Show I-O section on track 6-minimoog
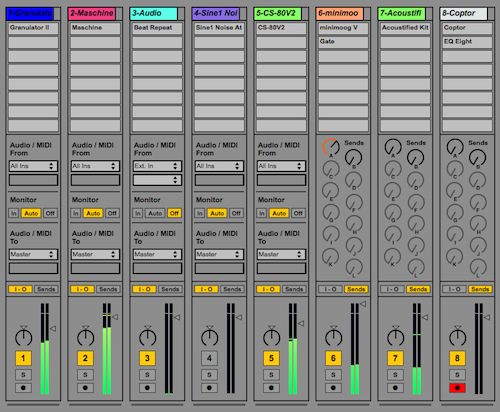The width and height of the screenshot is (500, 412). coord(330,289)
